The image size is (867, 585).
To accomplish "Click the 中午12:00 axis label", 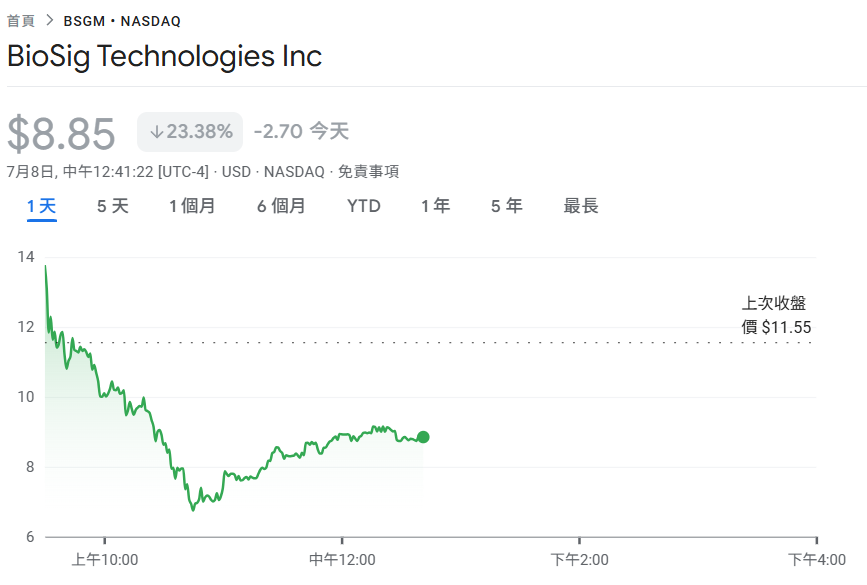I will pyautogui.click(x=342, y=560).
